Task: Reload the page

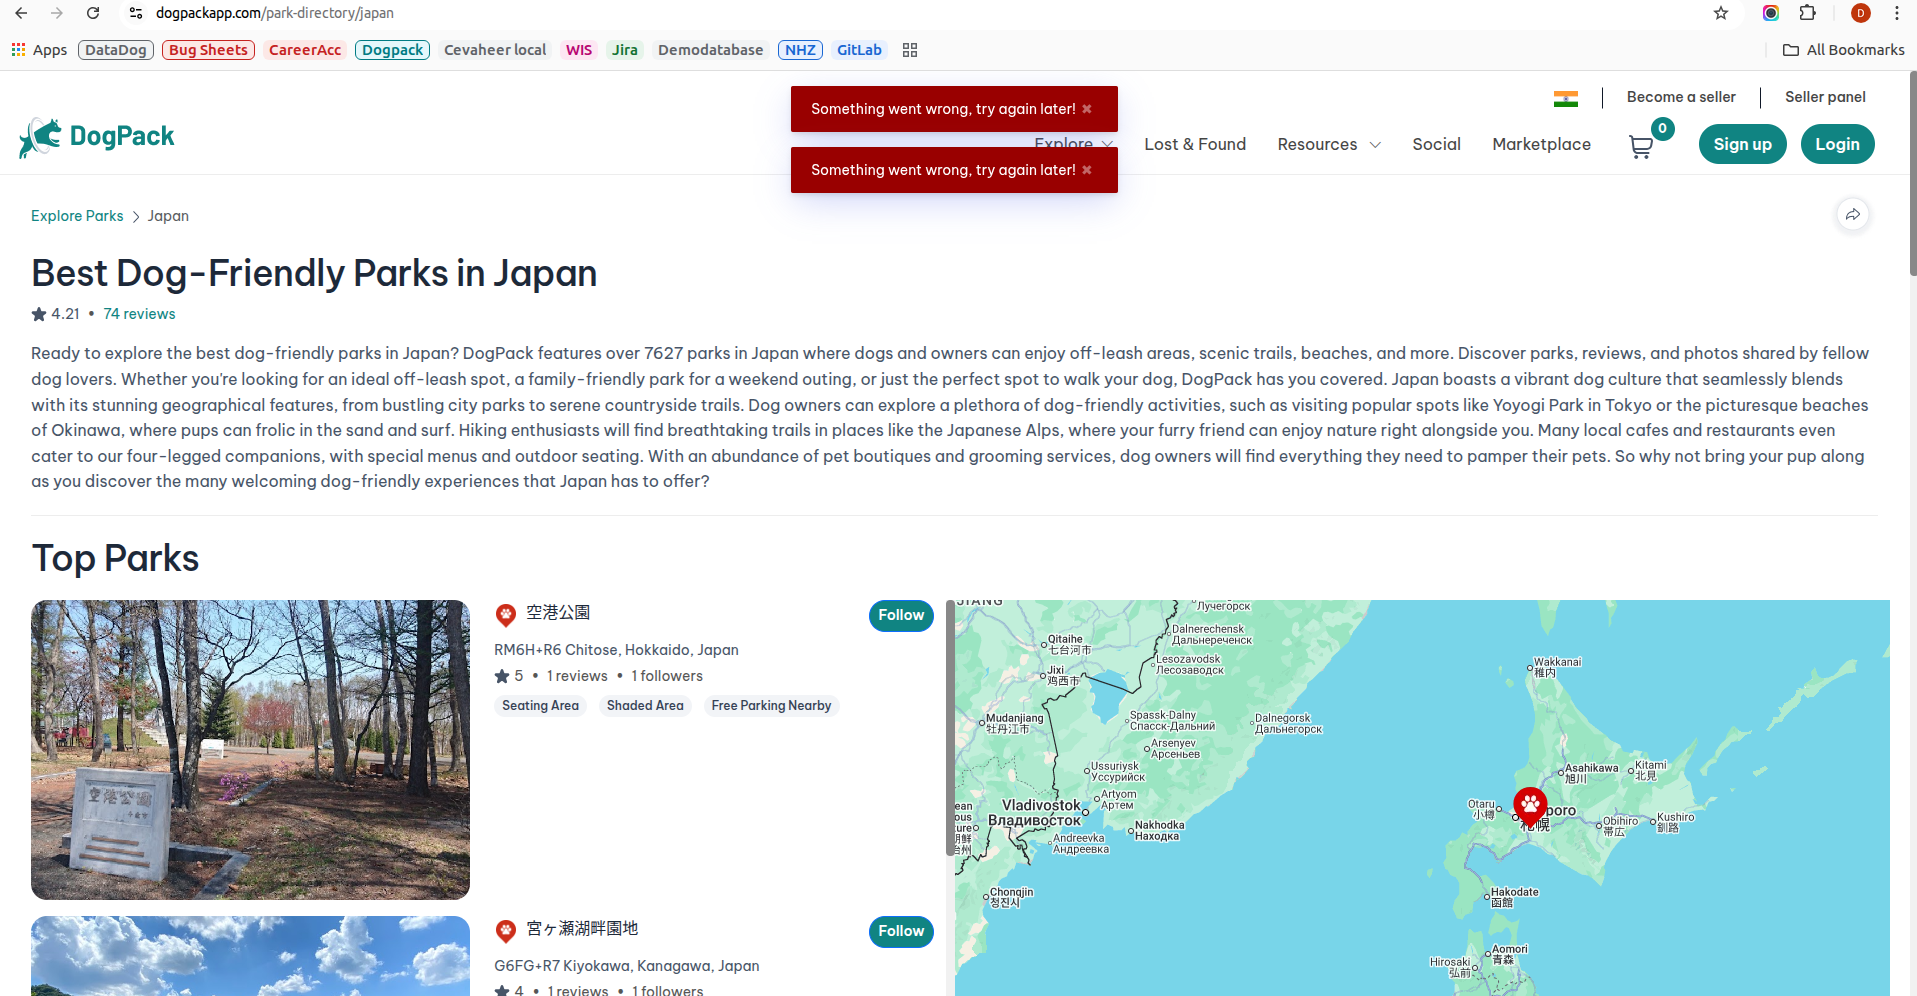Action: click(93, 13)
